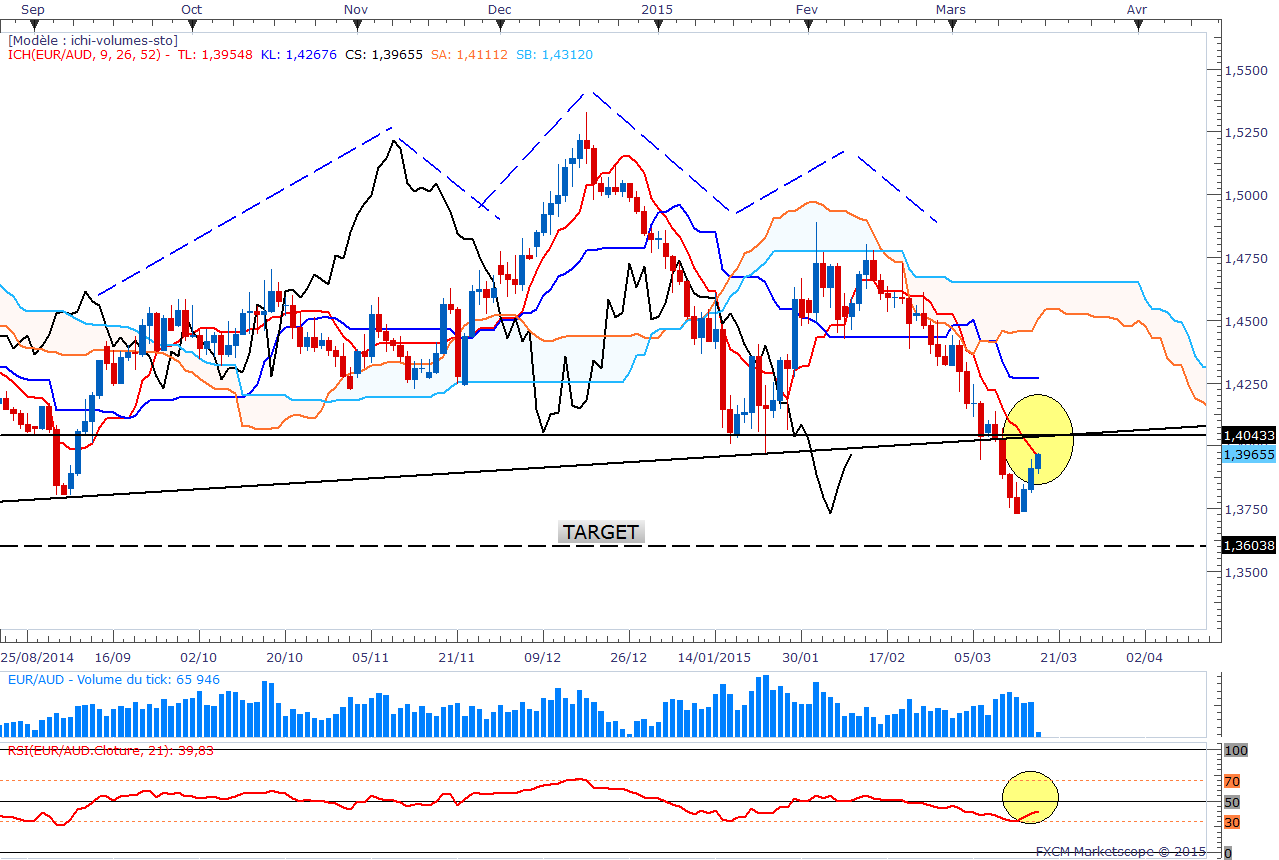The height and width of the screenshot is (860, 1279).
Task: Click the EUR/AUD Volume du tick label
Action: [113, 680]
